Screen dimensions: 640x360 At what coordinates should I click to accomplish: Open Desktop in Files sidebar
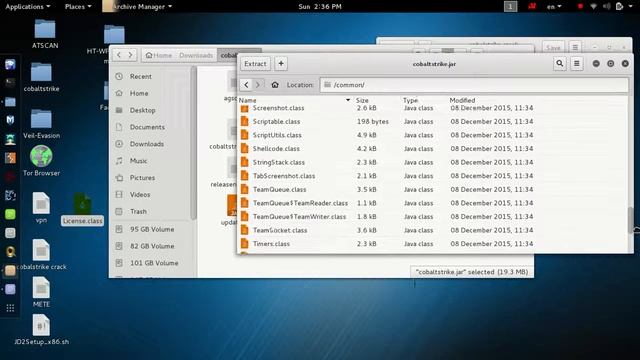click(x=151, y=110)
